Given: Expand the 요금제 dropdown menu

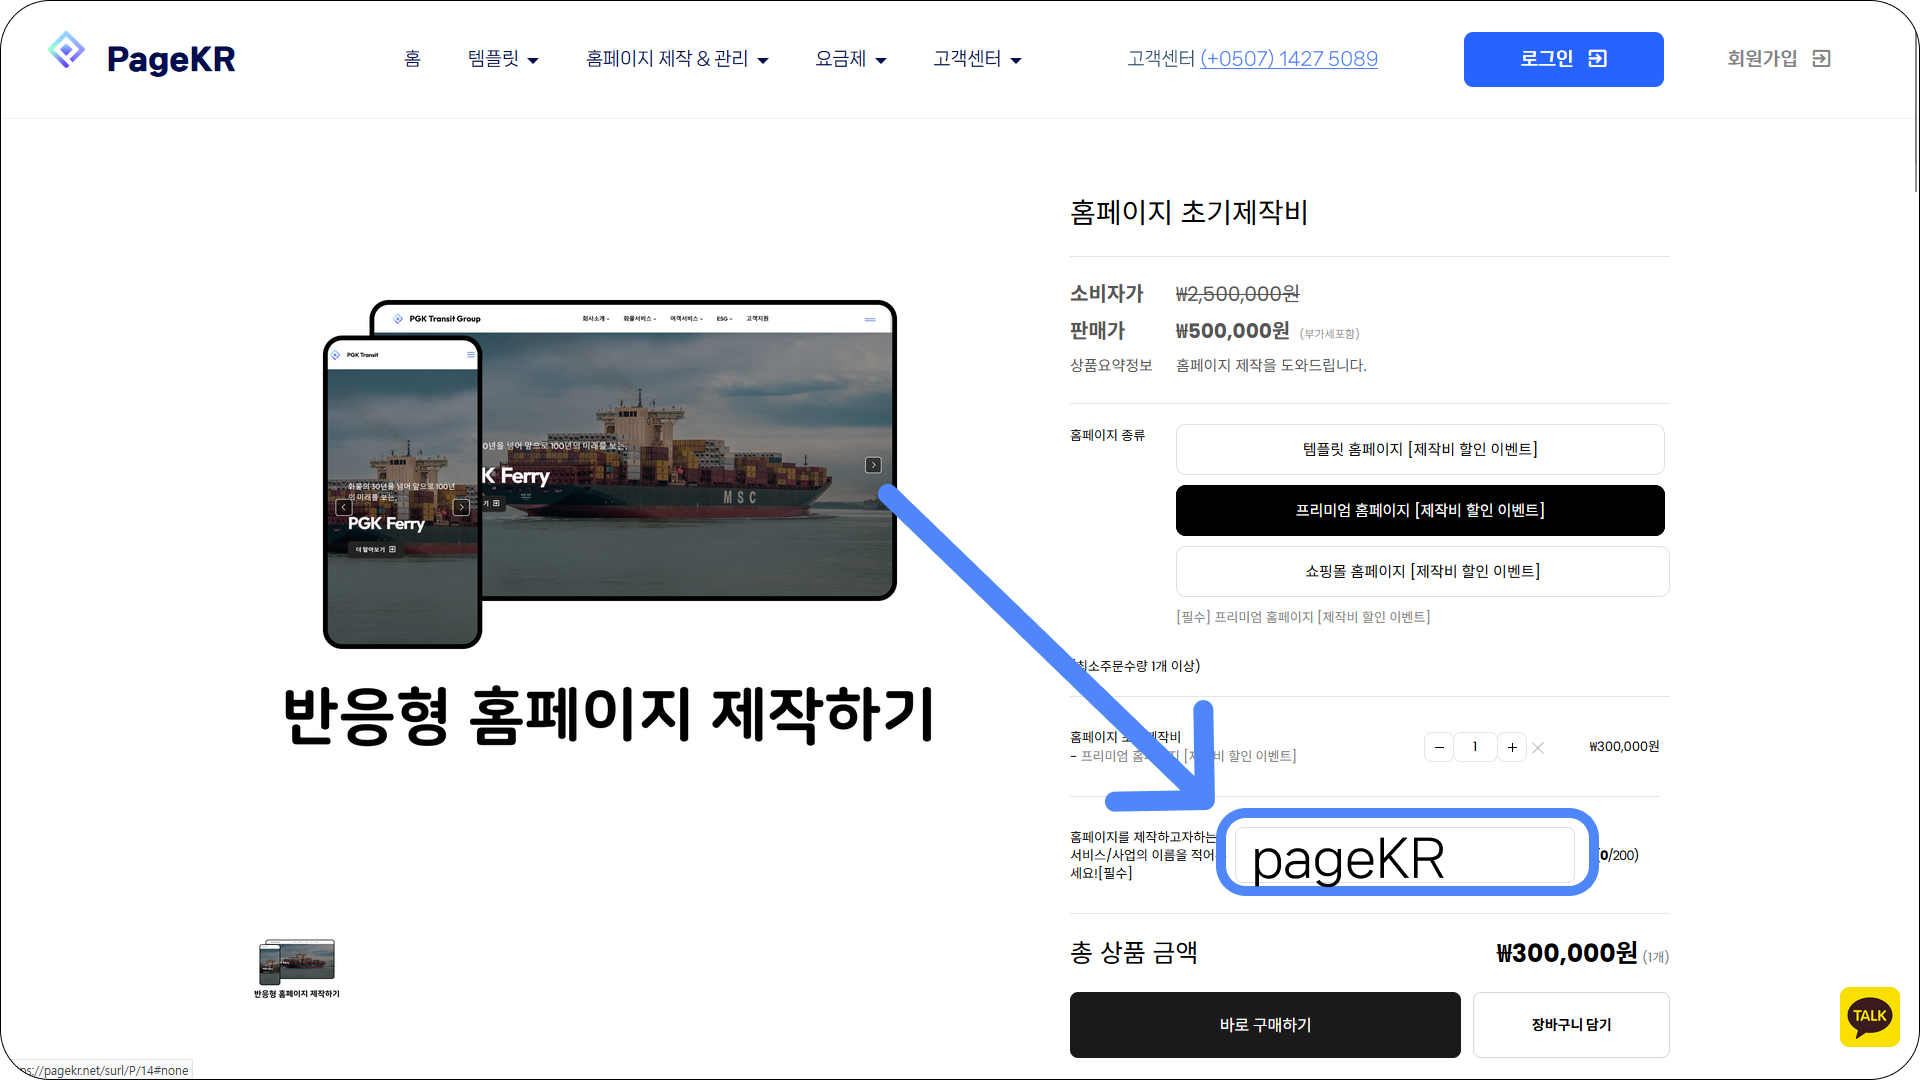Looking at the screenshot, I should pyautogui.click(x=850, y=59).
